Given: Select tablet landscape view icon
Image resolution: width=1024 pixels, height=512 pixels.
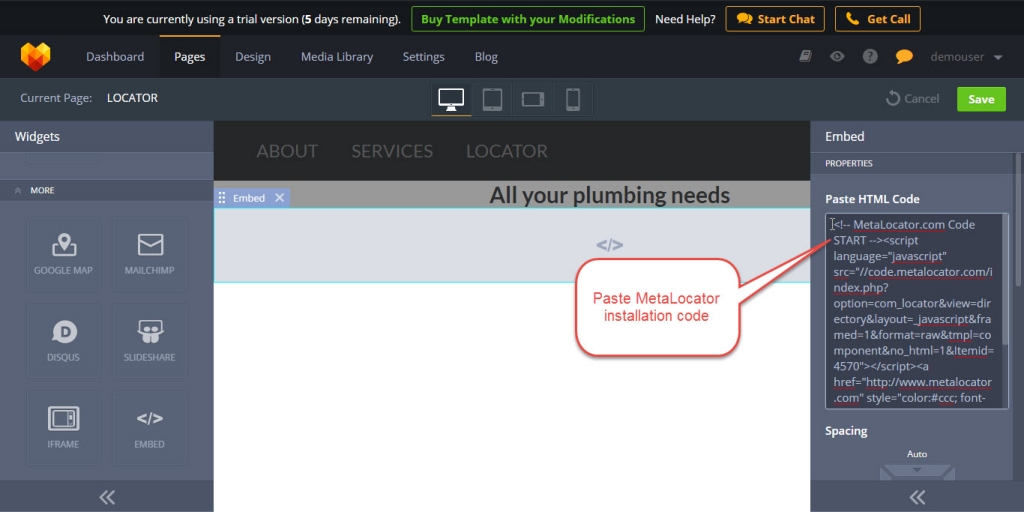Looking at the screenshot, I should click(533, 99).
